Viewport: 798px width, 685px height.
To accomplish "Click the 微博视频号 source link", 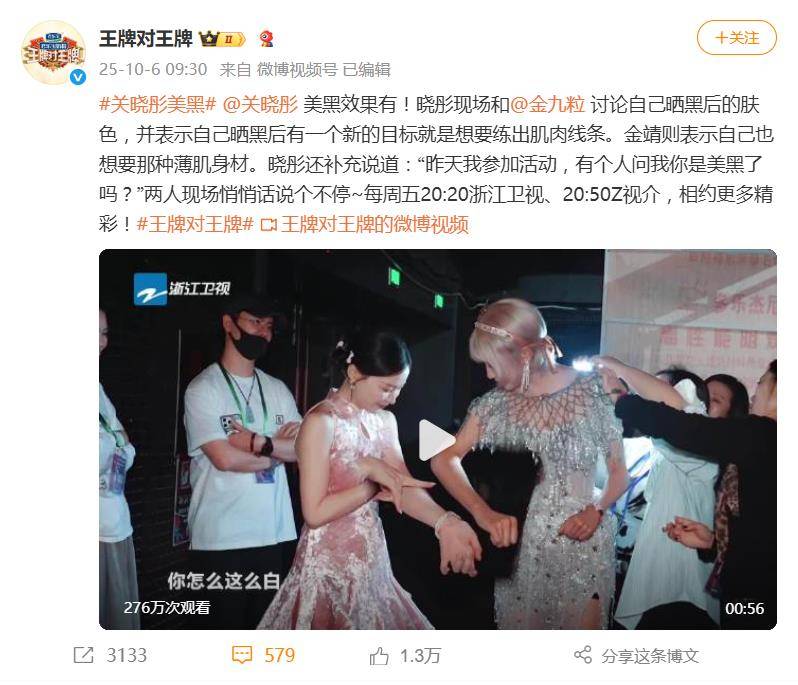I will click(297, 69).
